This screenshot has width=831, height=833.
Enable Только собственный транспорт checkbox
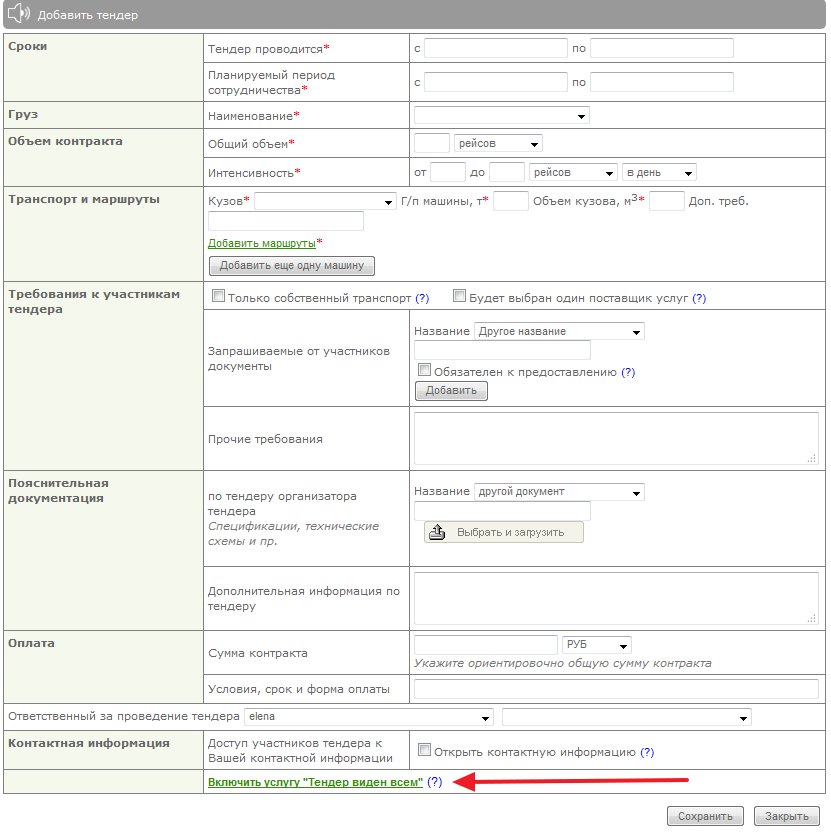(x=218, y=297)
